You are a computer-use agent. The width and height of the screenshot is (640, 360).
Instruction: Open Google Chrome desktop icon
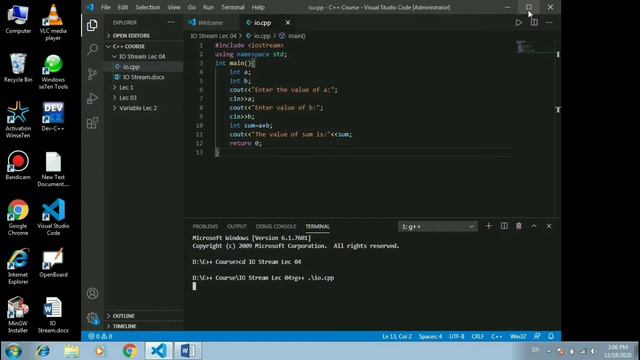tap(18, 217)
